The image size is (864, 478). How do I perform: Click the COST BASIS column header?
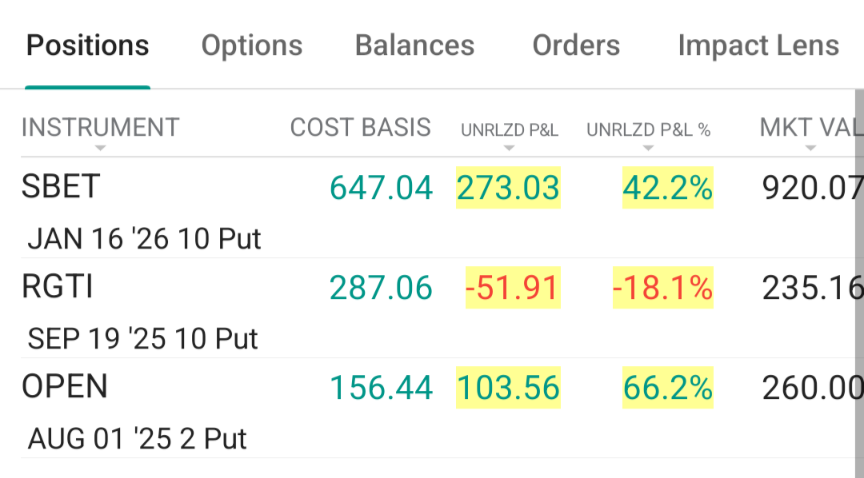coord(360,128)
